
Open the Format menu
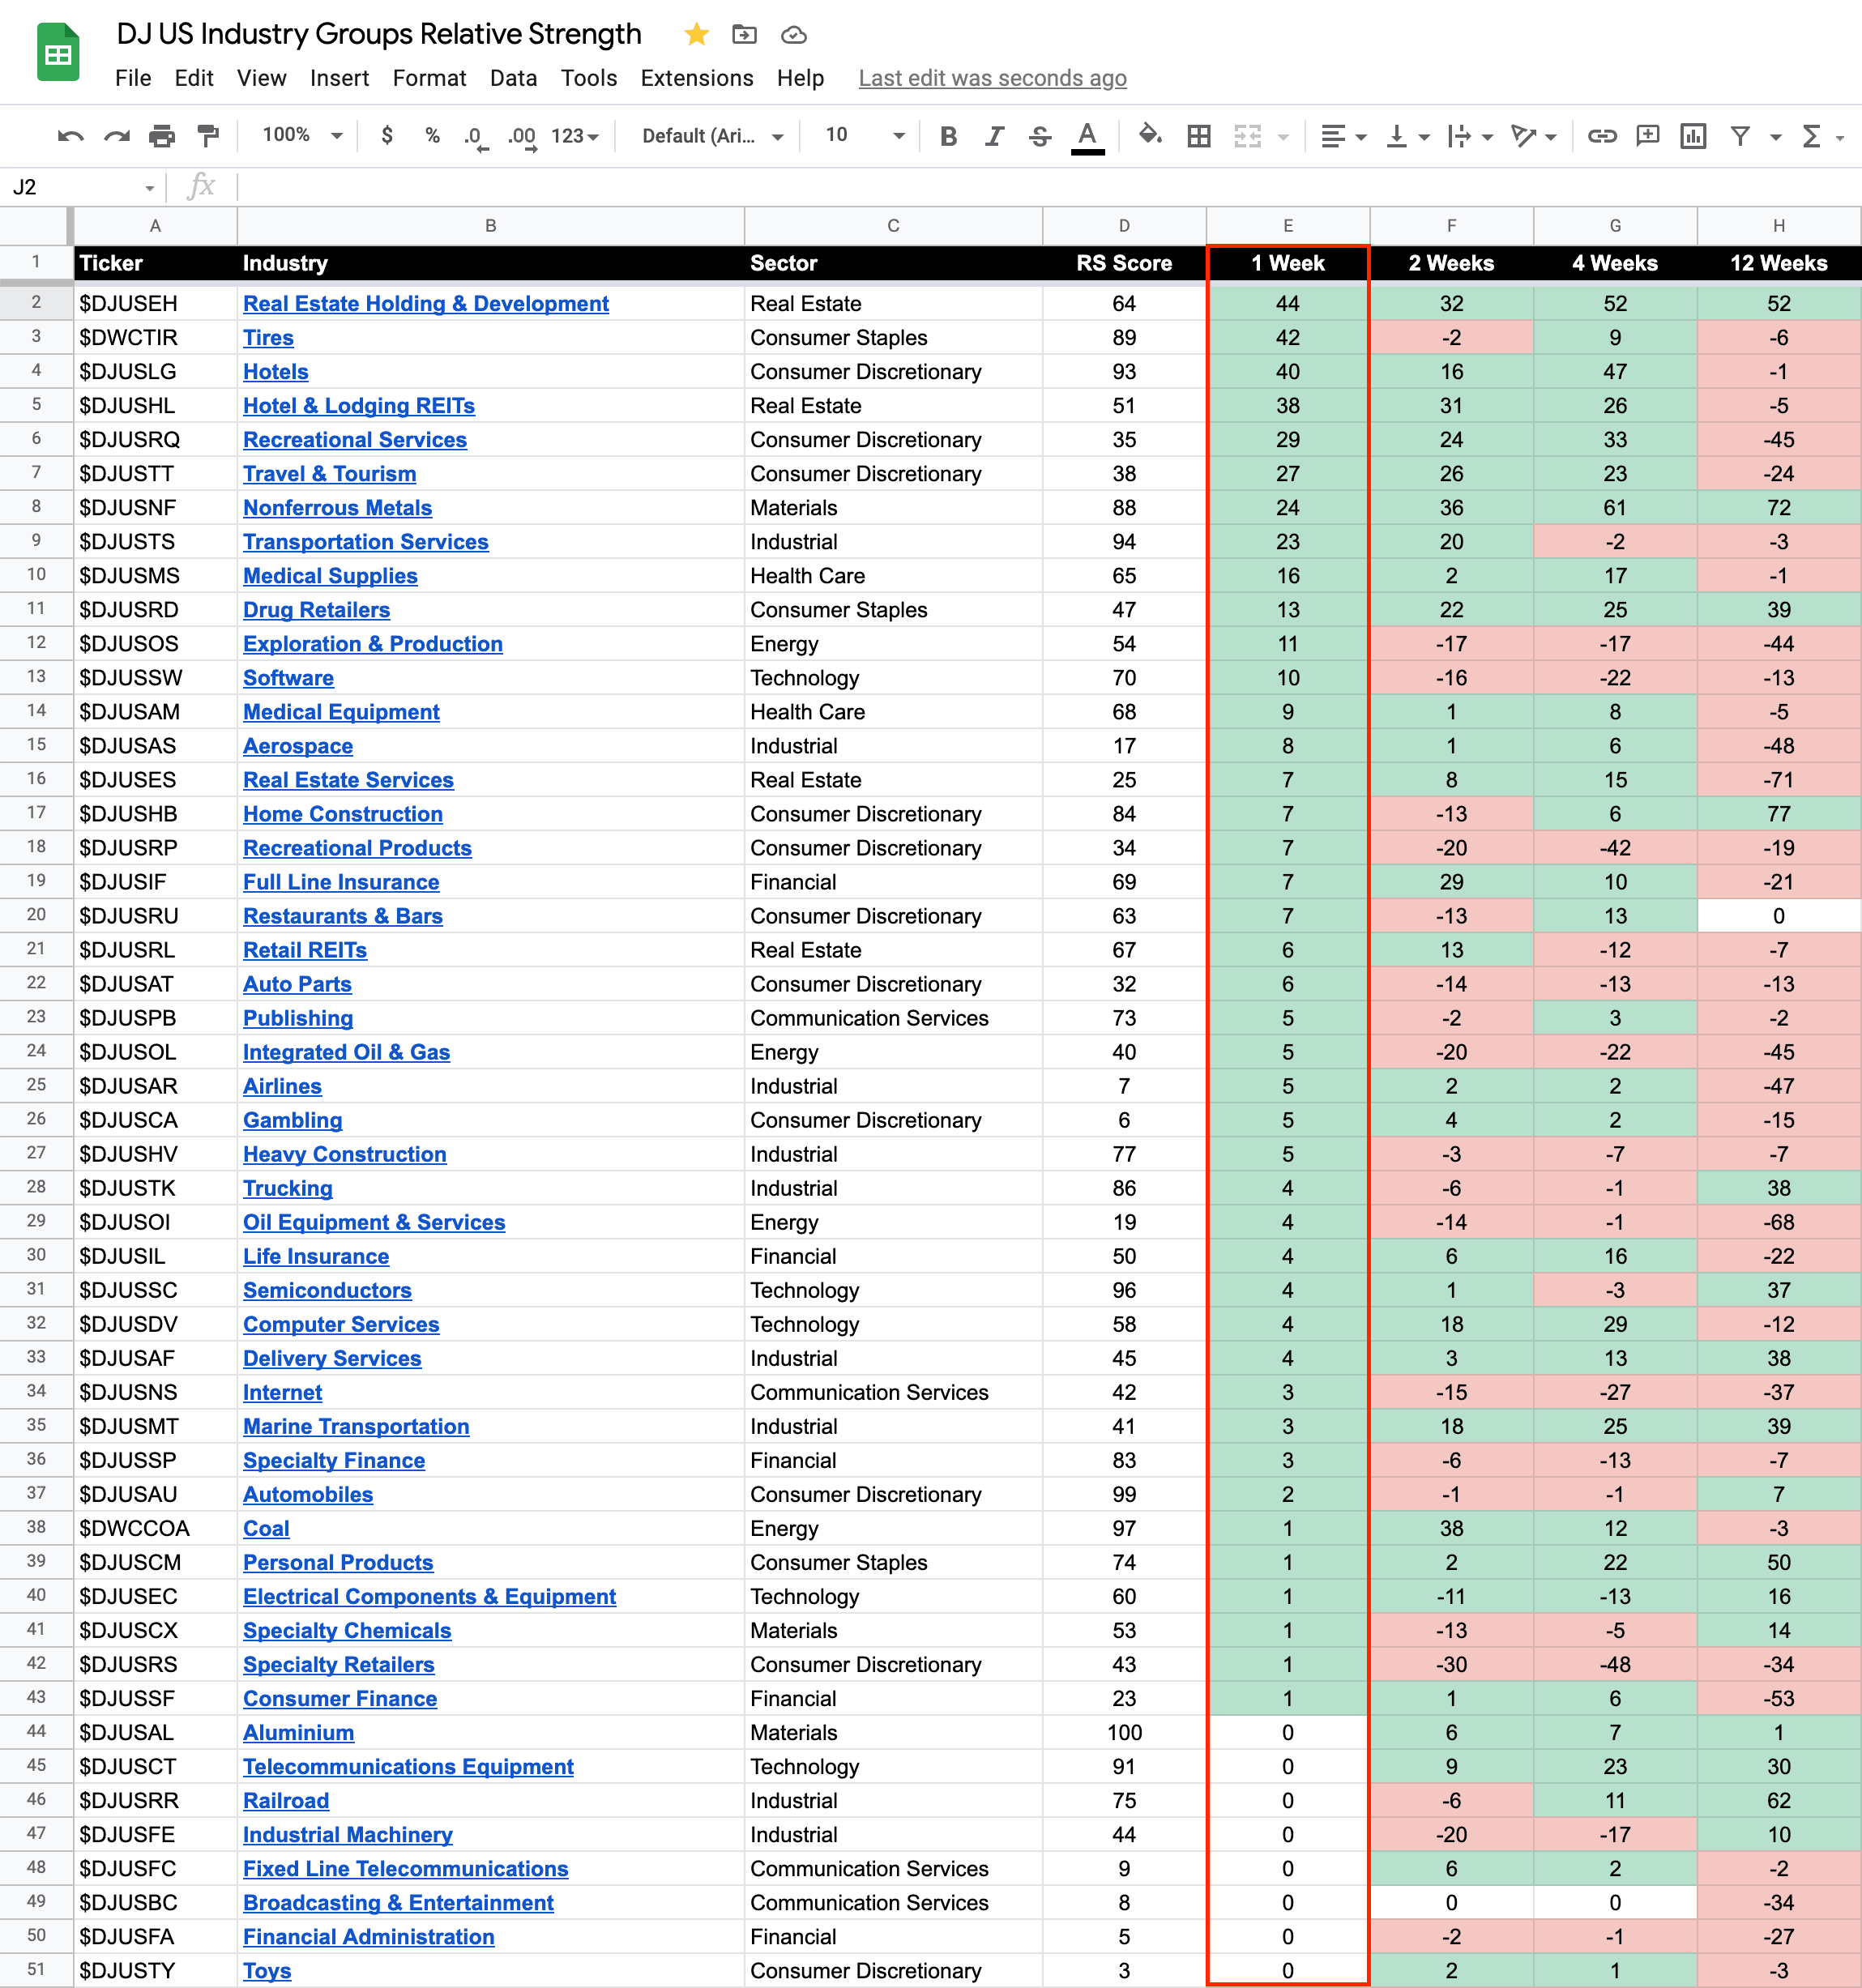pos(429,78)
